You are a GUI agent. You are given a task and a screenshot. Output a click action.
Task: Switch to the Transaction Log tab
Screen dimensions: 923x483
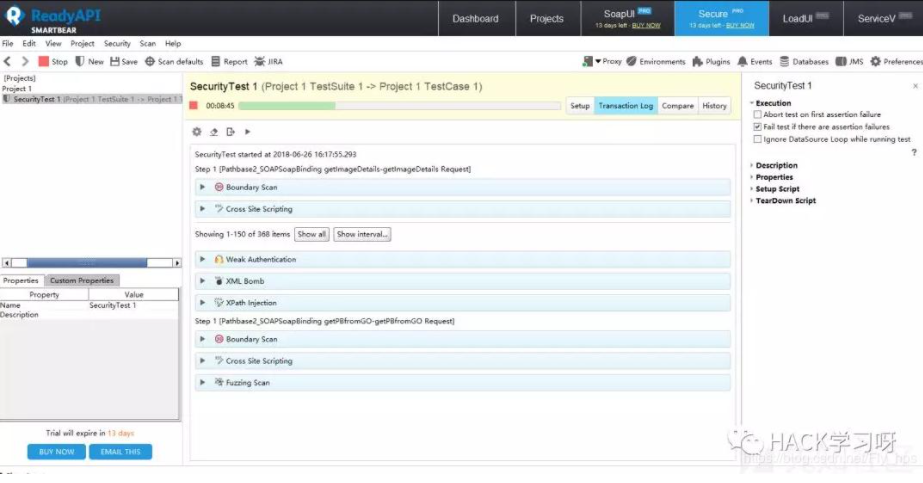click(626, 106)
